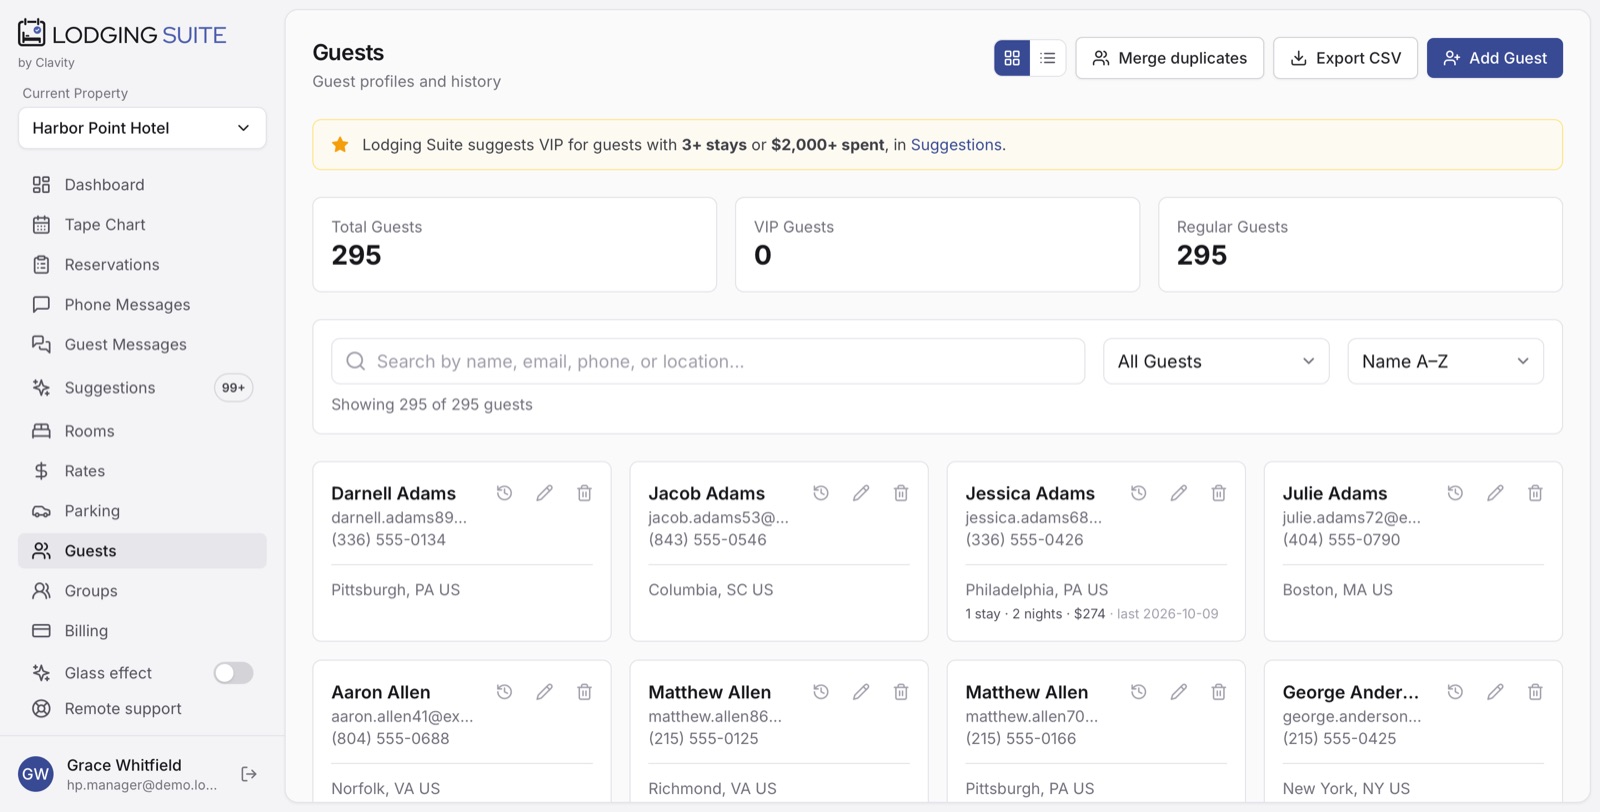Delete Jacob Adams guest card
The height and width of the screenshot is (812, 1600).
click(x=901, y=493)
